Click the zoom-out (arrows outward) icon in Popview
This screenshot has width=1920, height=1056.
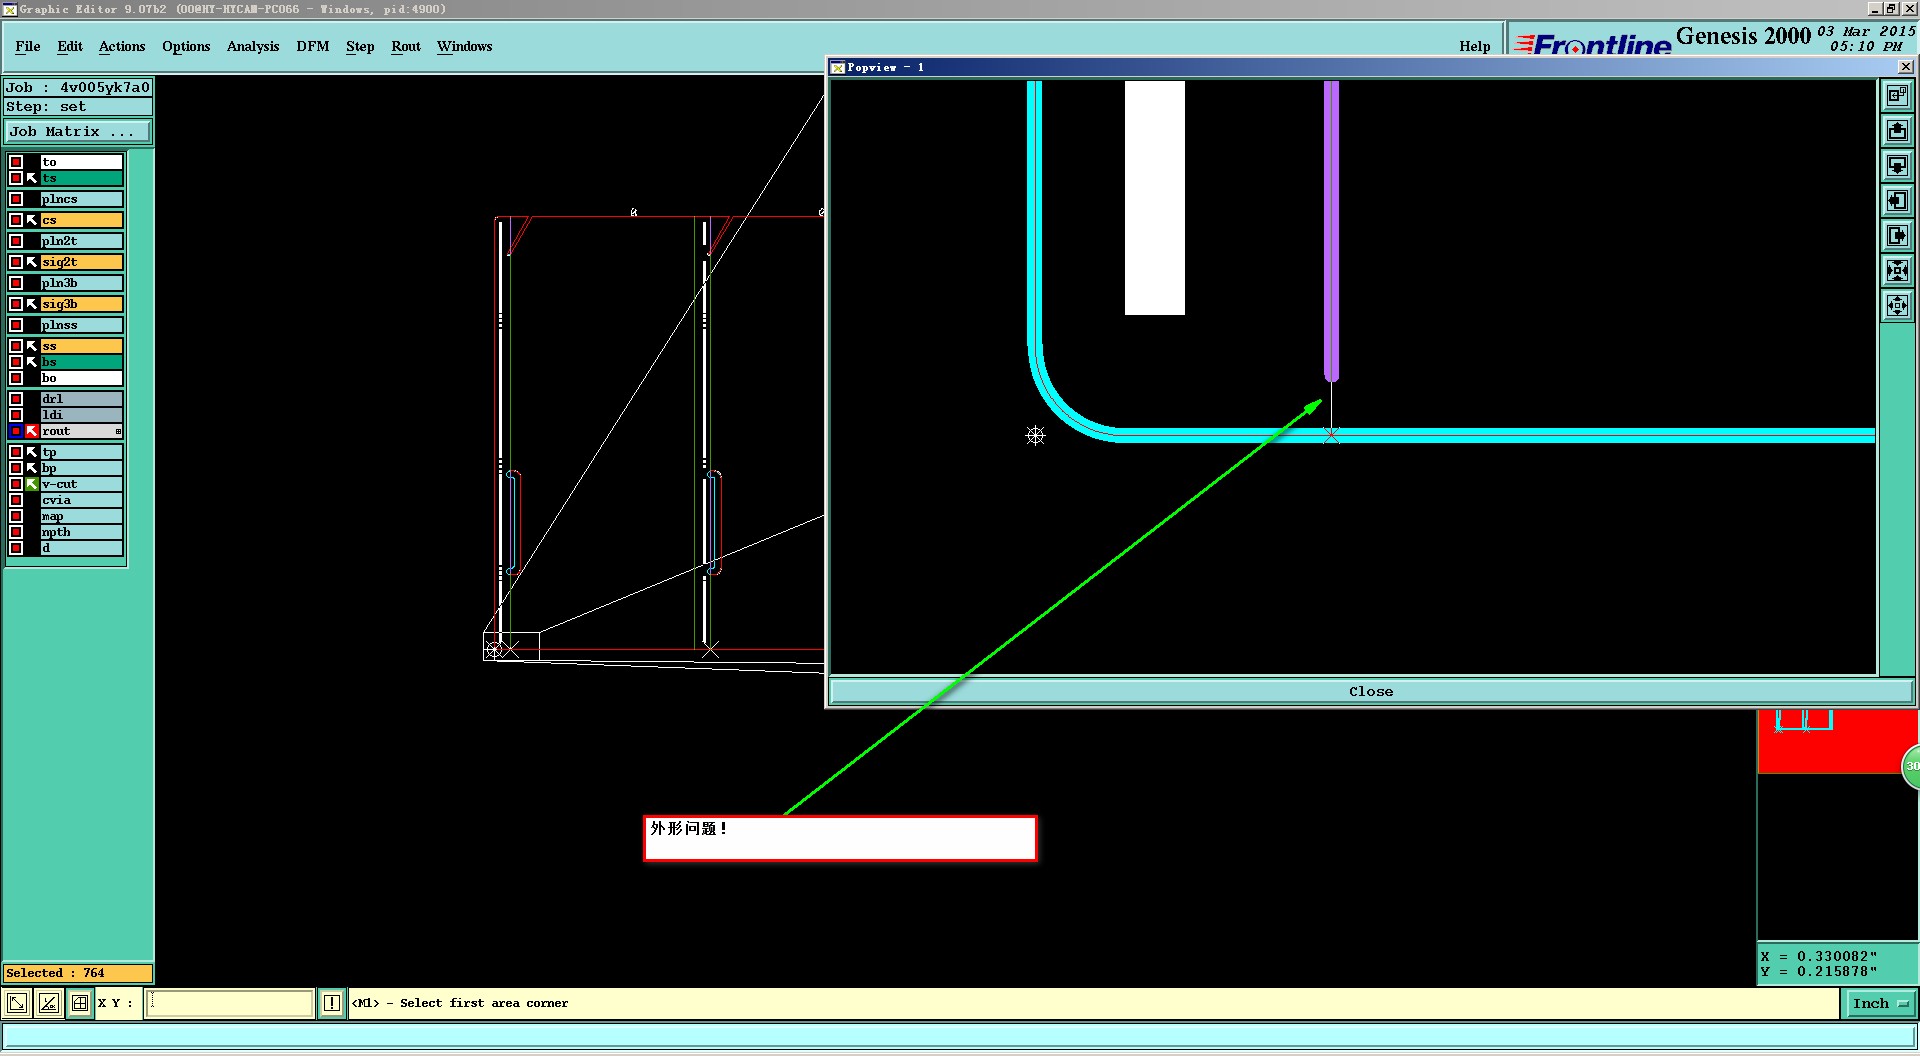1897,306
